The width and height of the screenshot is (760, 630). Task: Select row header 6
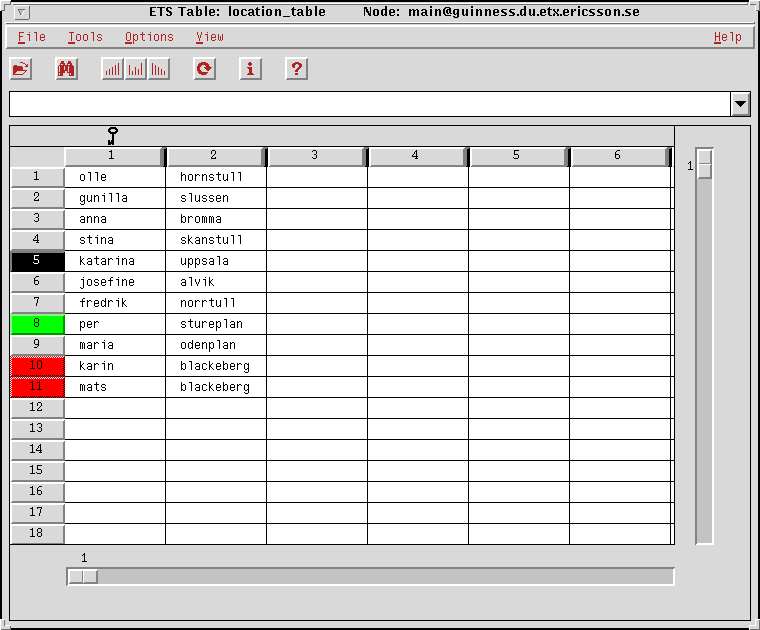[37, 282]
